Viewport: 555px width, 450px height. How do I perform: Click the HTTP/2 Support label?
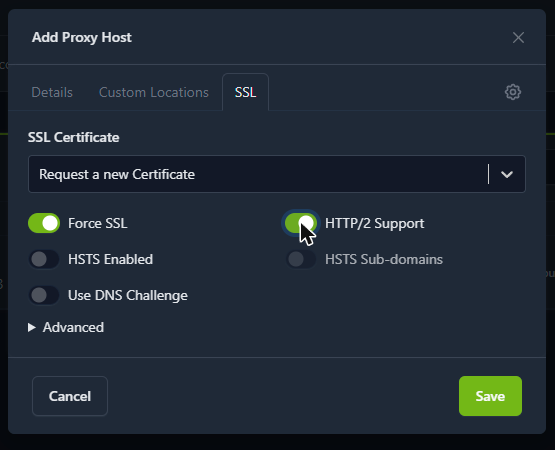[x=374, y=223]
